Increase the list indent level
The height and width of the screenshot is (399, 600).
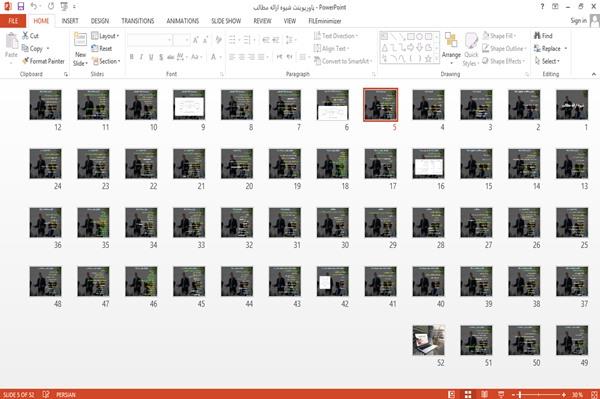[276, 40]
